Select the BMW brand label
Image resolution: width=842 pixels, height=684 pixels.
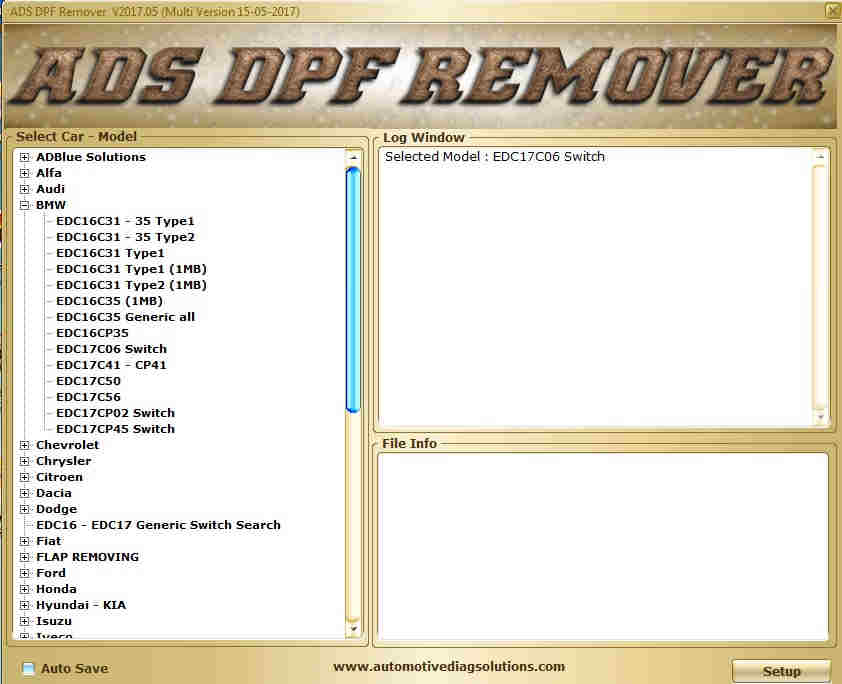[x=51, y=205]
